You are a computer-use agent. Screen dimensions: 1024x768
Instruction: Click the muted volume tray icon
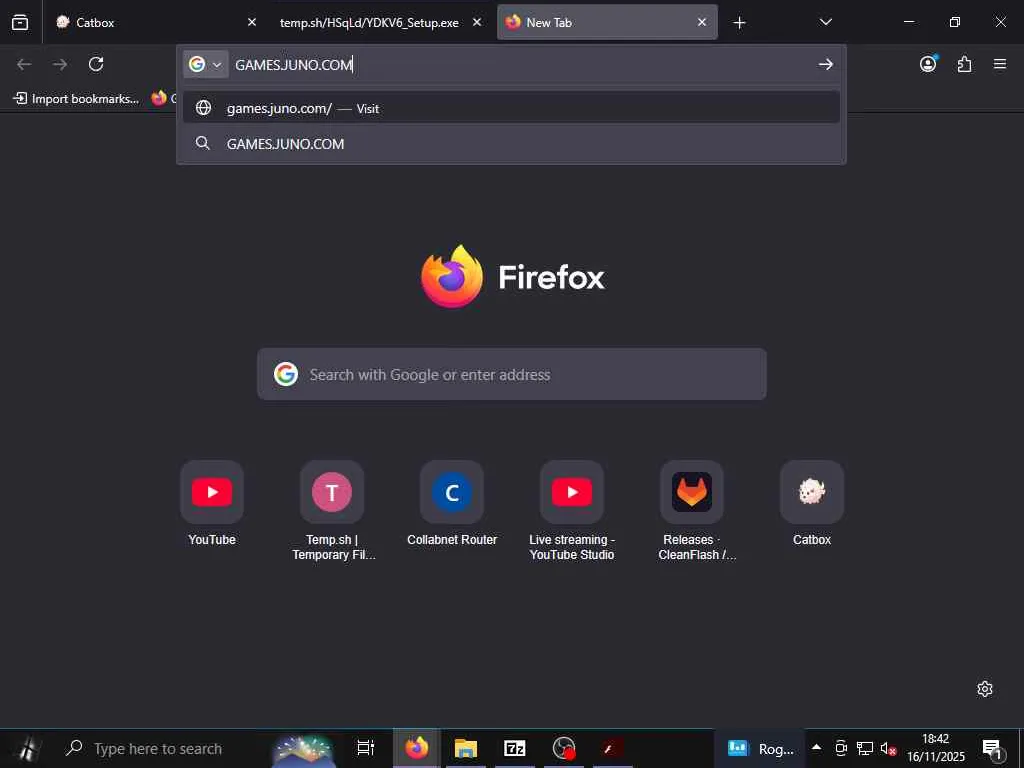[888, 748]
